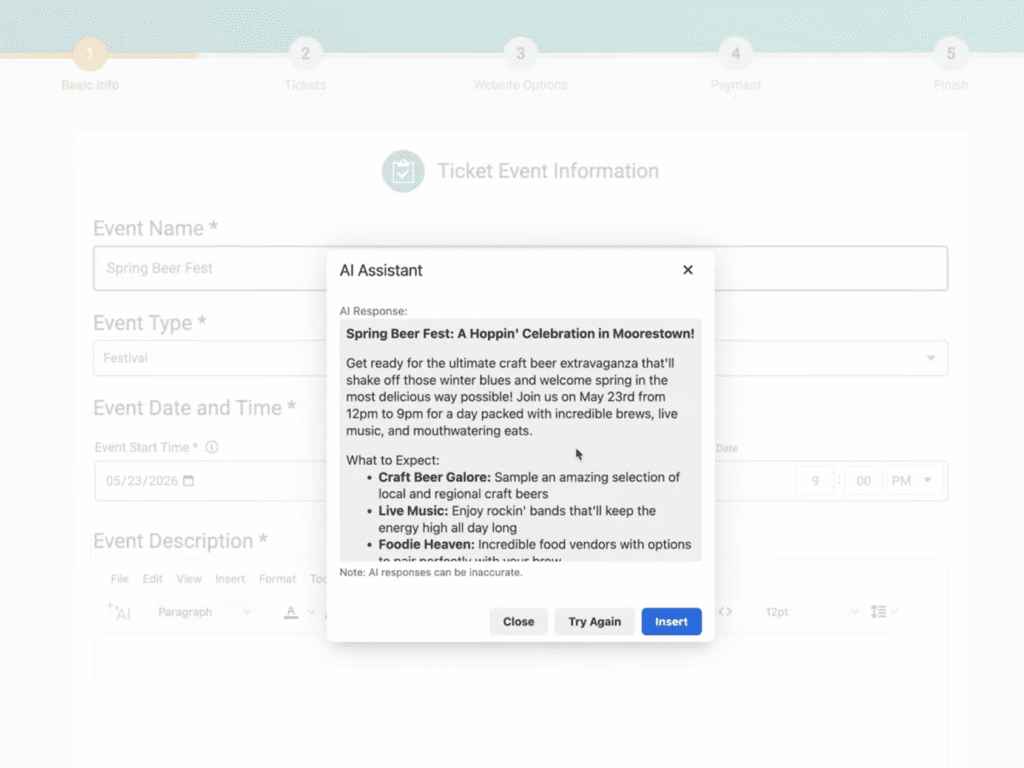
Task: Insert the AI-generated event description
Action: click(671, 621)
